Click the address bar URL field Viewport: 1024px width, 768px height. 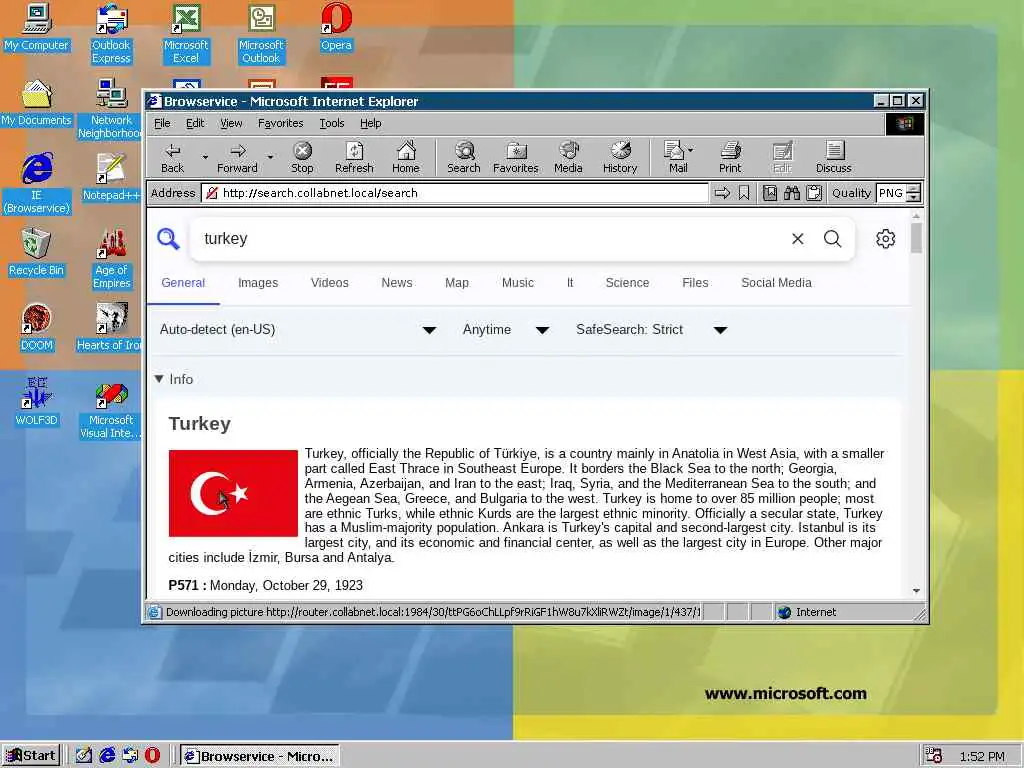(x=455, y=193)
